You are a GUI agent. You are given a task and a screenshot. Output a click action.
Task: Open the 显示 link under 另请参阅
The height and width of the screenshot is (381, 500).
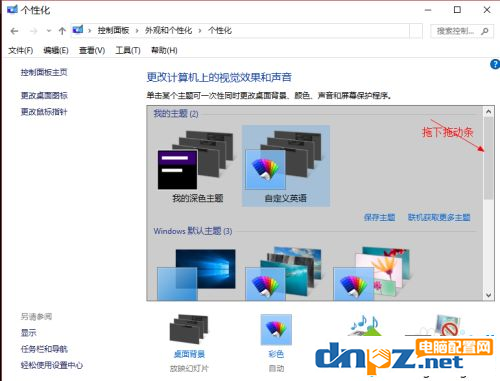click(x=28, y=333)
